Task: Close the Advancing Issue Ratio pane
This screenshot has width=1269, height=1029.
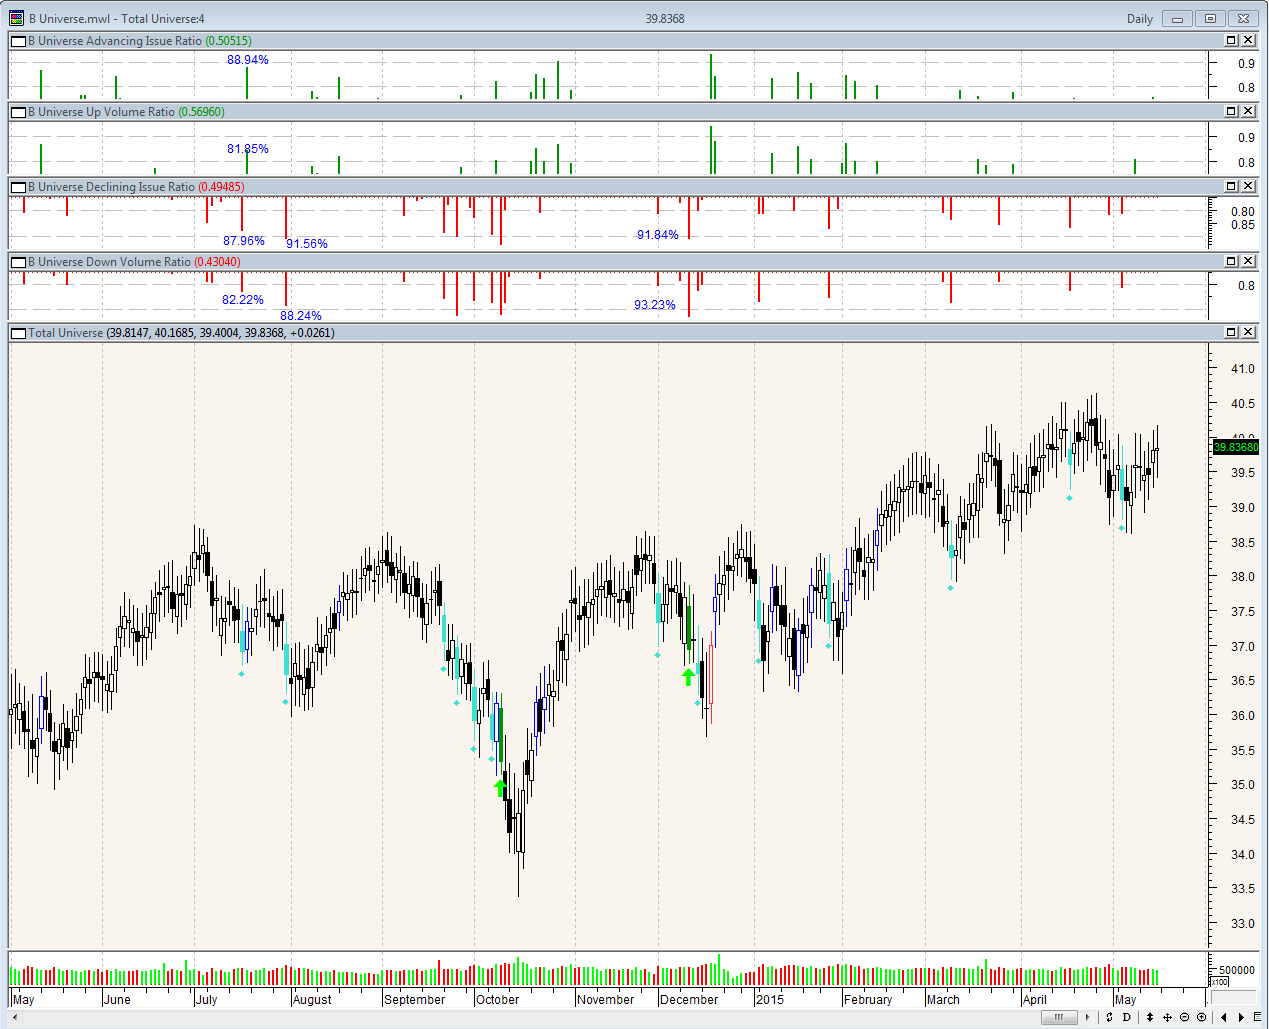Action: click(x=1248, y=40)
